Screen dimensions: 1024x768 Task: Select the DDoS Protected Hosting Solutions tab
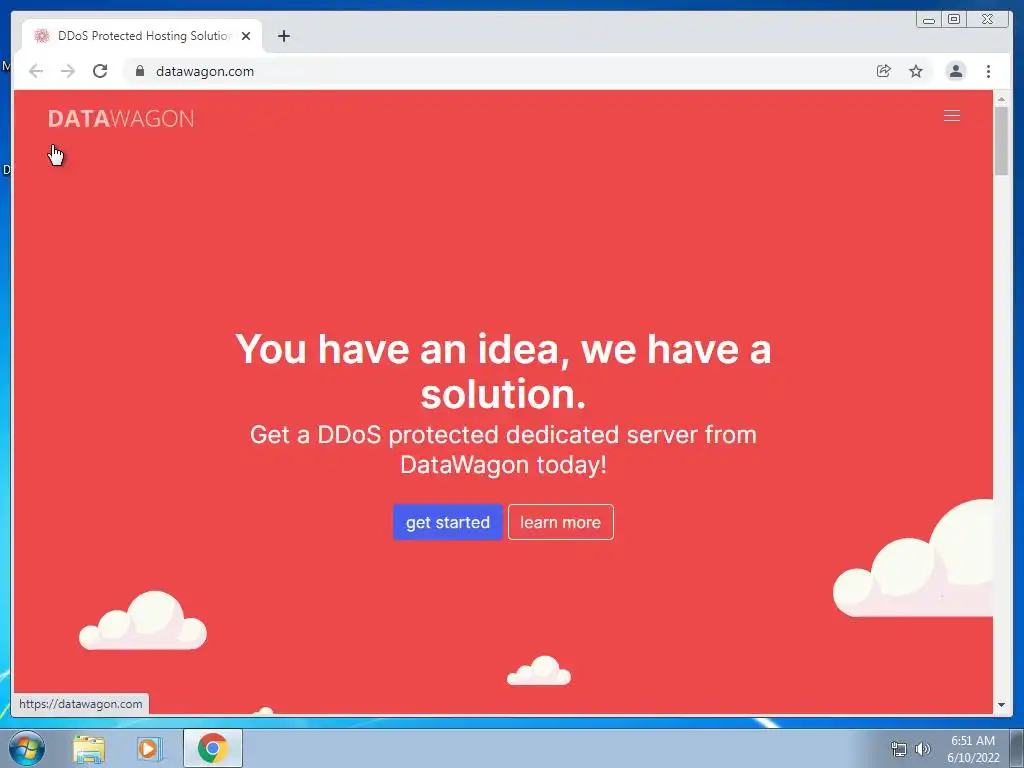[x=142, y=36]
